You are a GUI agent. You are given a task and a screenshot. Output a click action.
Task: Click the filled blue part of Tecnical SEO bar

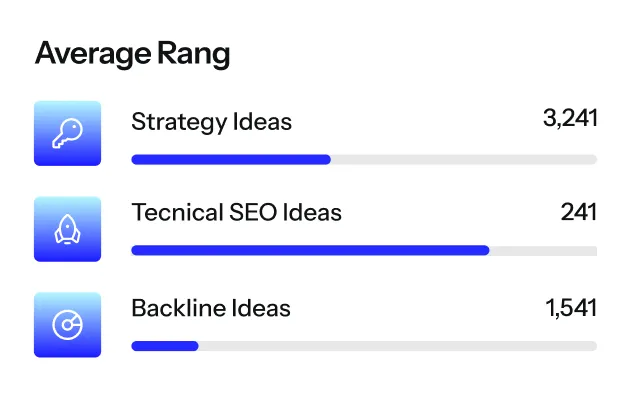(310, 250)
